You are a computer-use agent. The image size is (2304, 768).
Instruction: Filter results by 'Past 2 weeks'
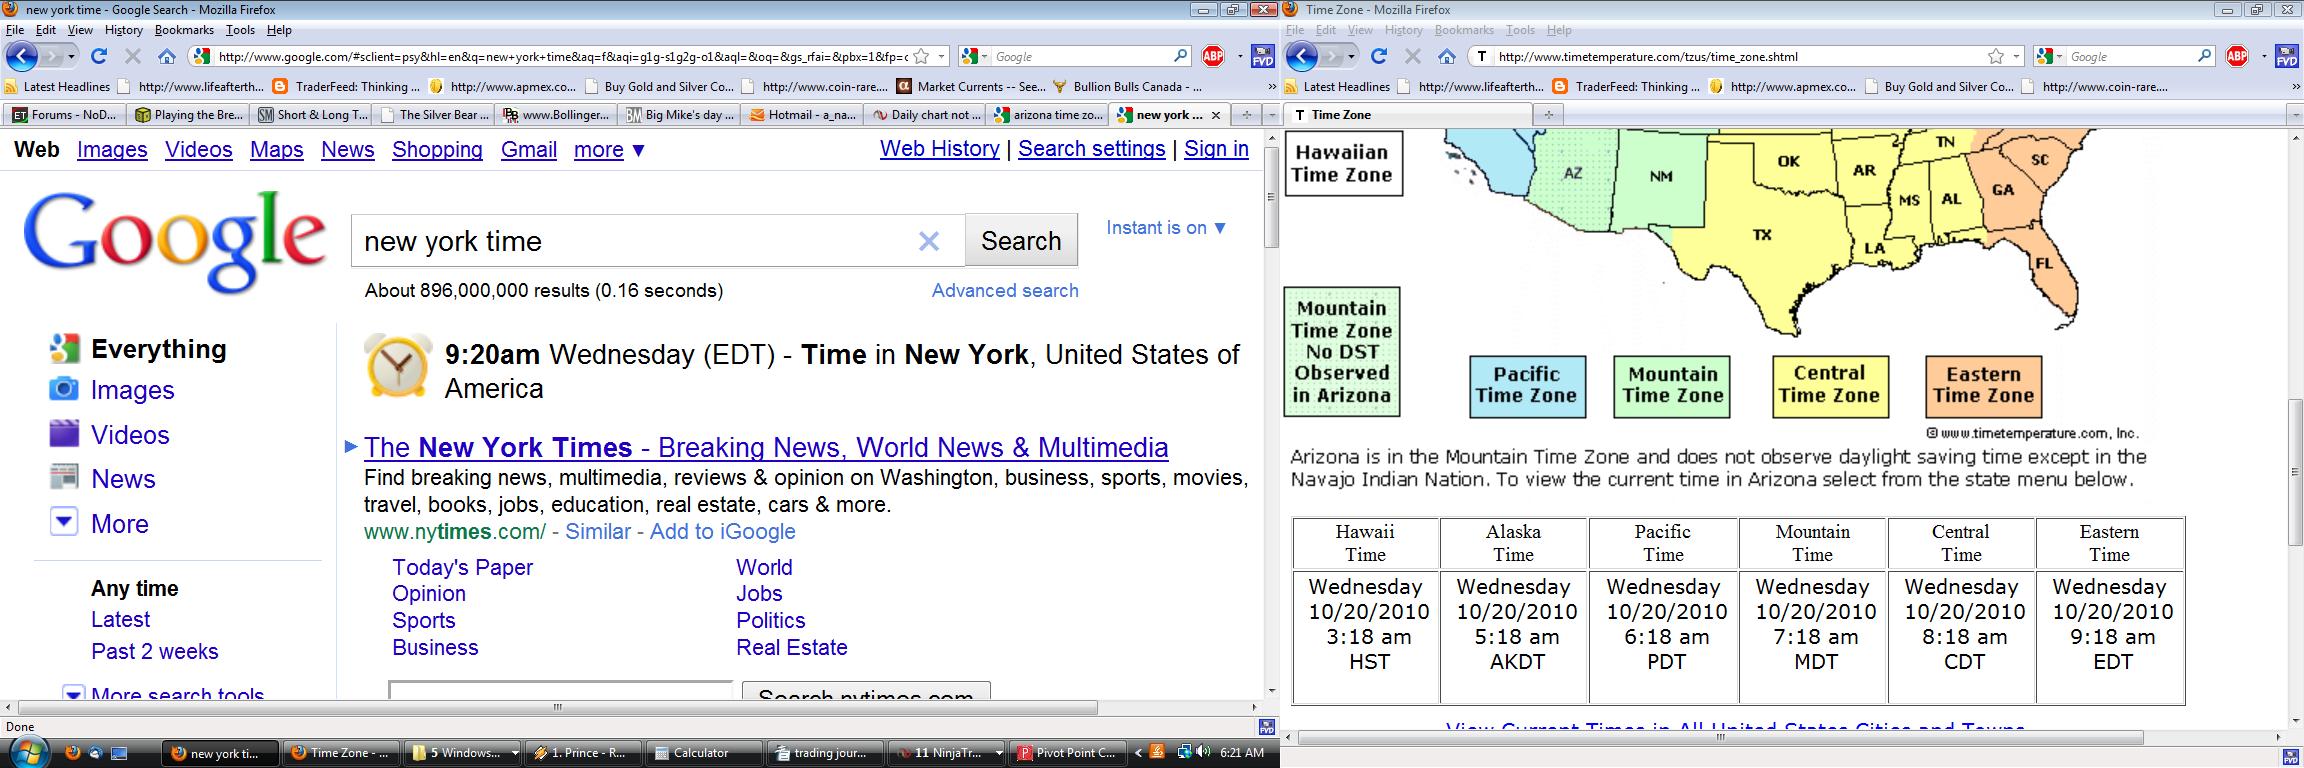pos(154,651)
